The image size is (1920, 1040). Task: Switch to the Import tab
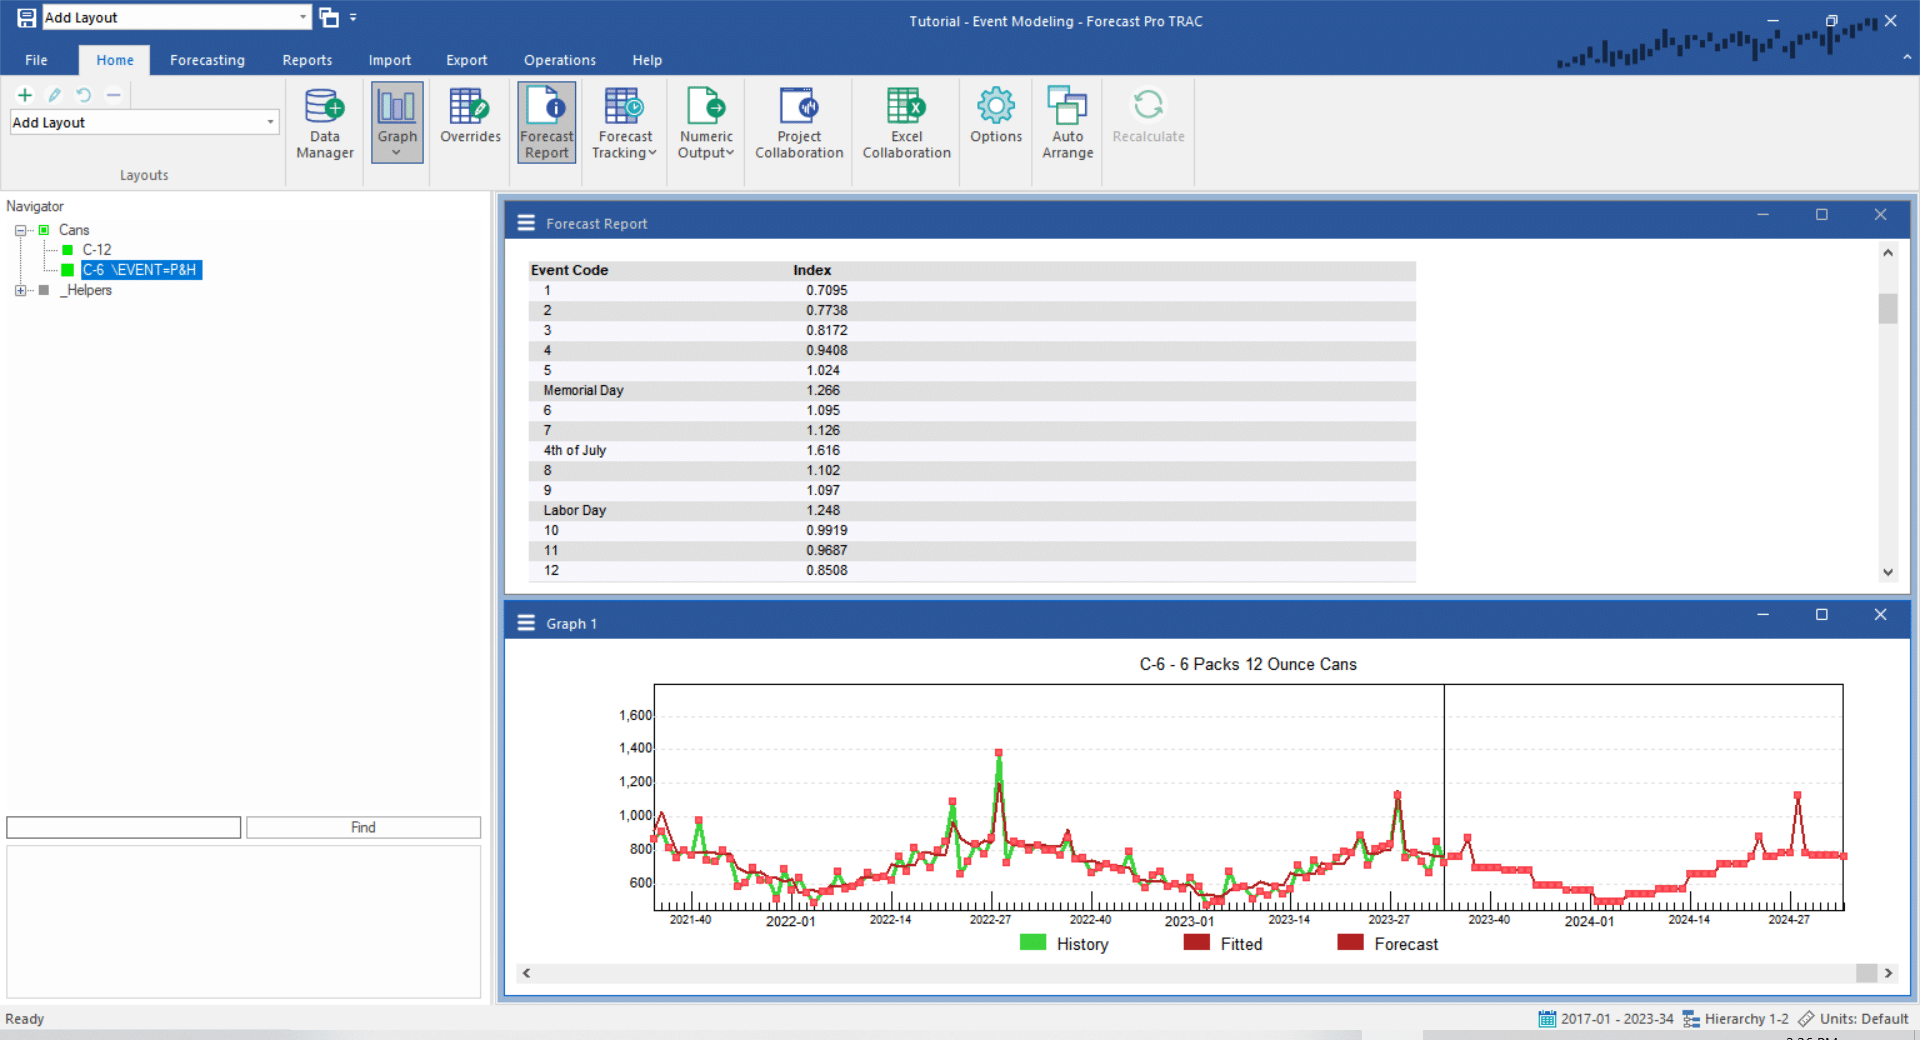(x=389, y=60)
